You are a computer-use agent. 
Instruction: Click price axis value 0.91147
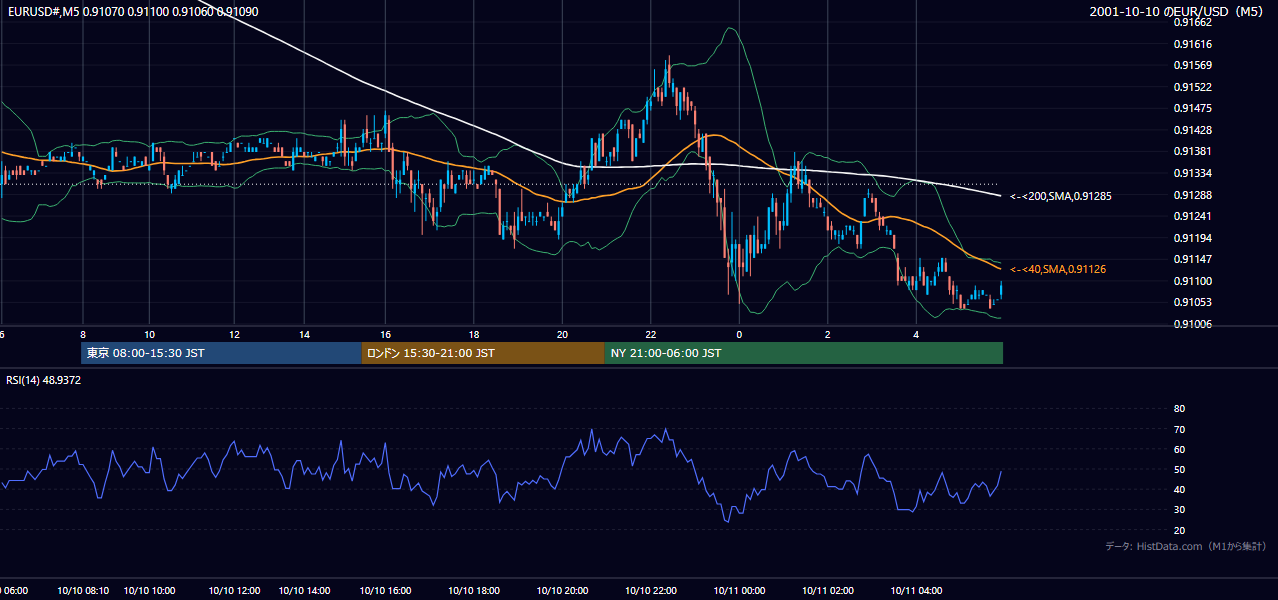pos(1192,259)
